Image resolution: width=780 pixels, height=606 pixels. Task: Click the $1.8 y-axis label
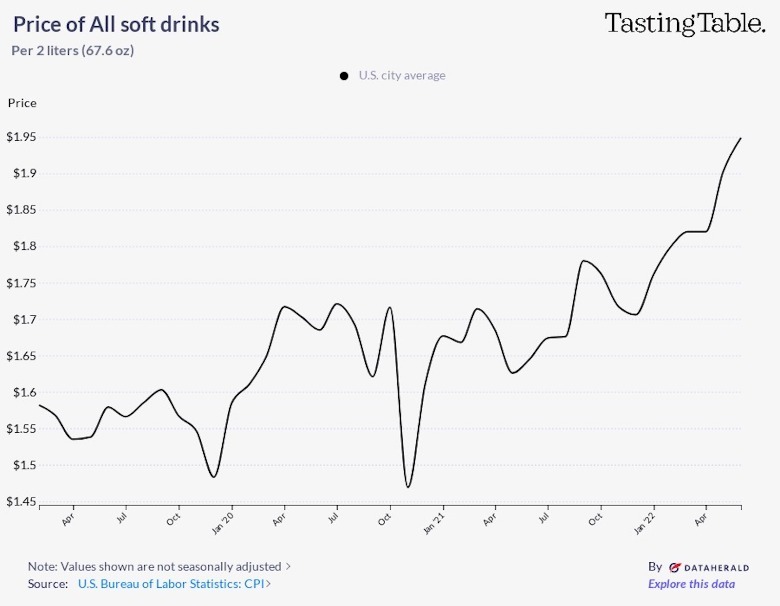coord(22,246)
